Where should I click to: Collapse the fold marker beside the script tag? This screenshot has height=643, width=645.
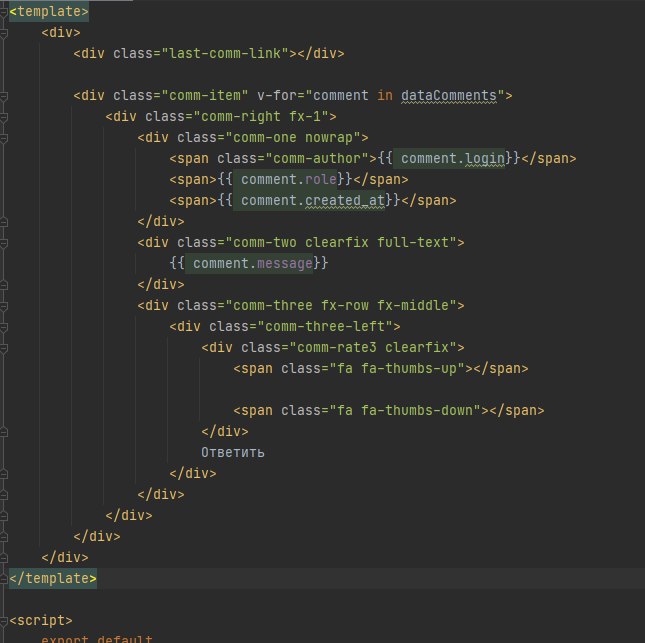[4, 620]
